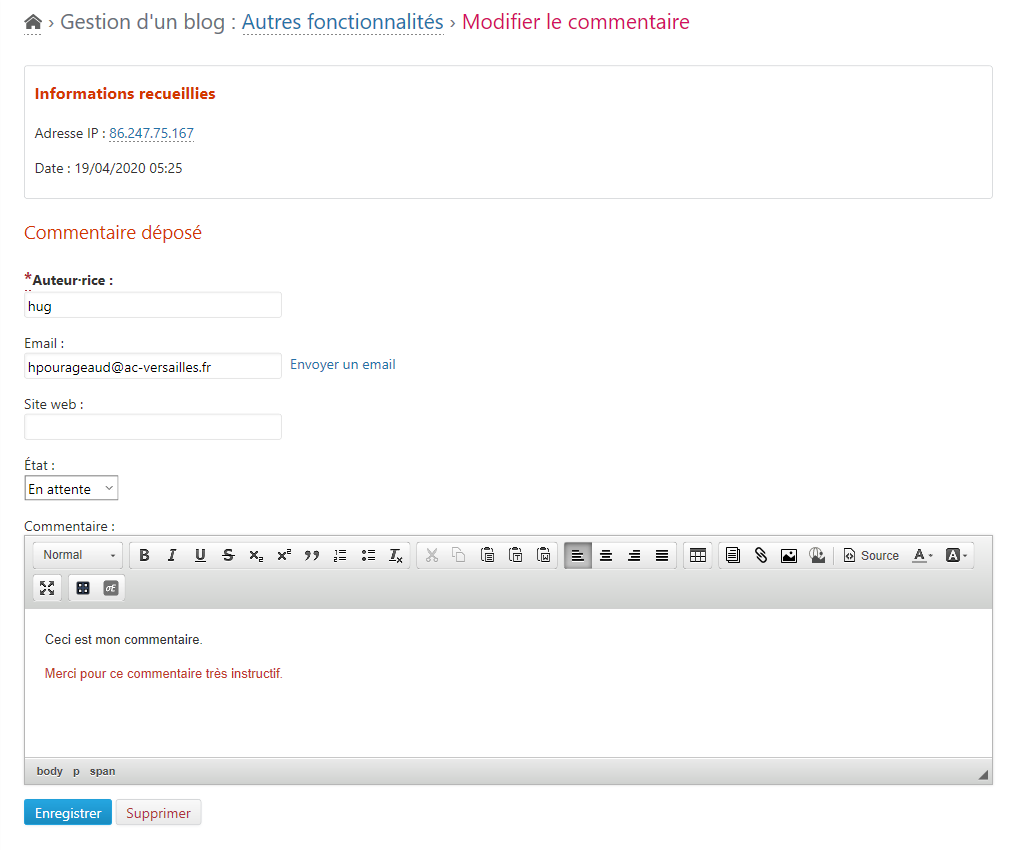Go to Autres fonctionnalités in the breadcrumb
Viewport: 1014px width, 850px height.
click(342, 22)
